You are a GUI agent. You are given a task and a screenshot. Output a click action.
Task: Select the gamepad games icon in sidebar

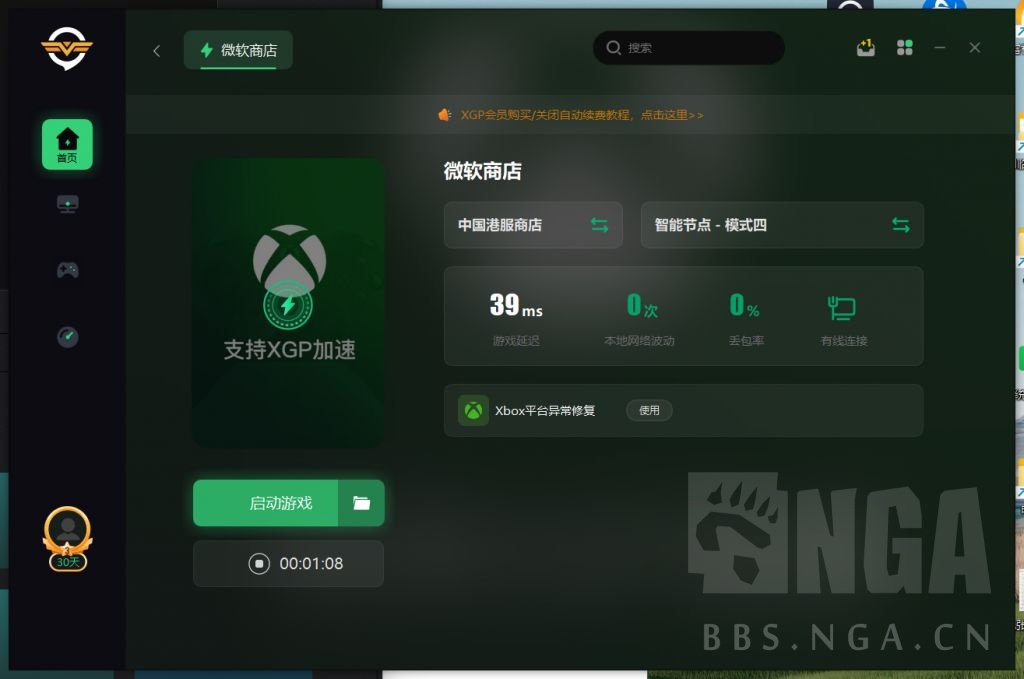[66, 270]
